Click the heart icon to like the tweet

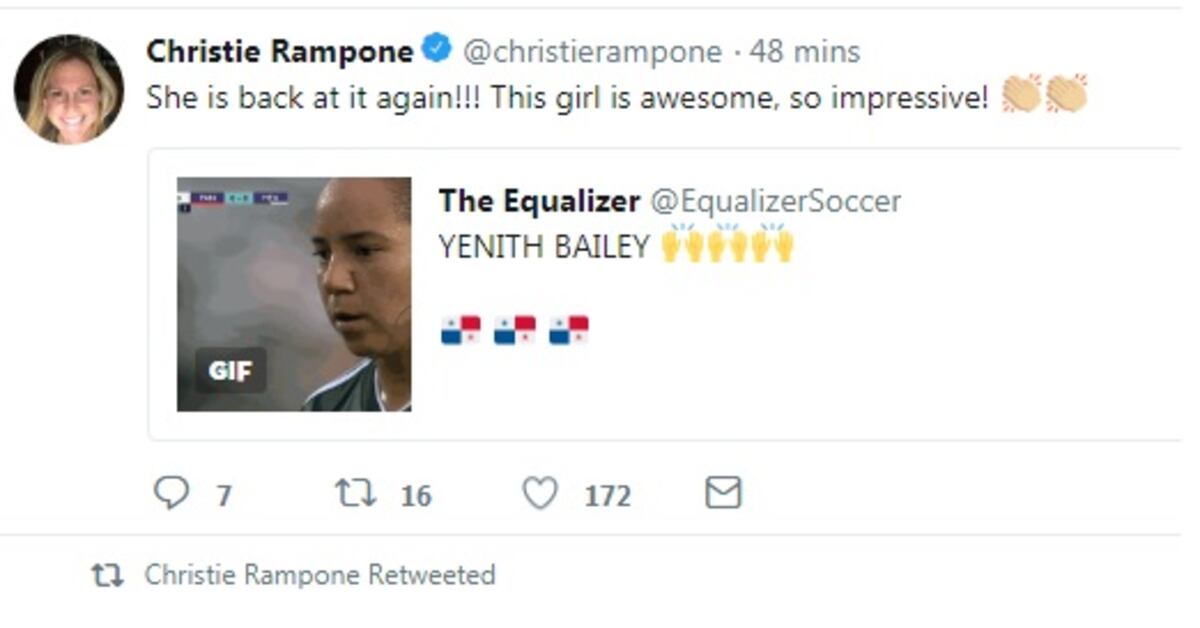coord(540,491)
